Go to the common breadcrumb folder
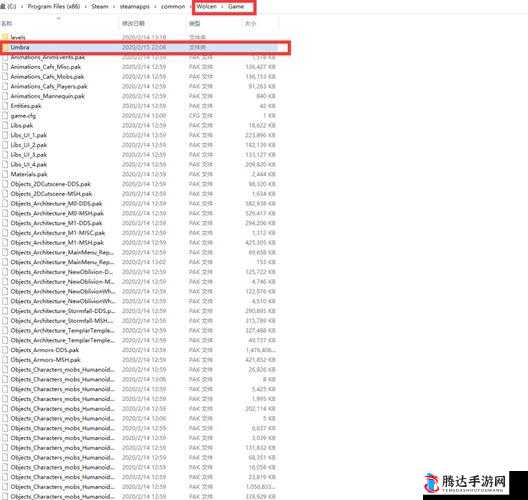This screenshot has height=500, width=528. [x=173, y=6]
